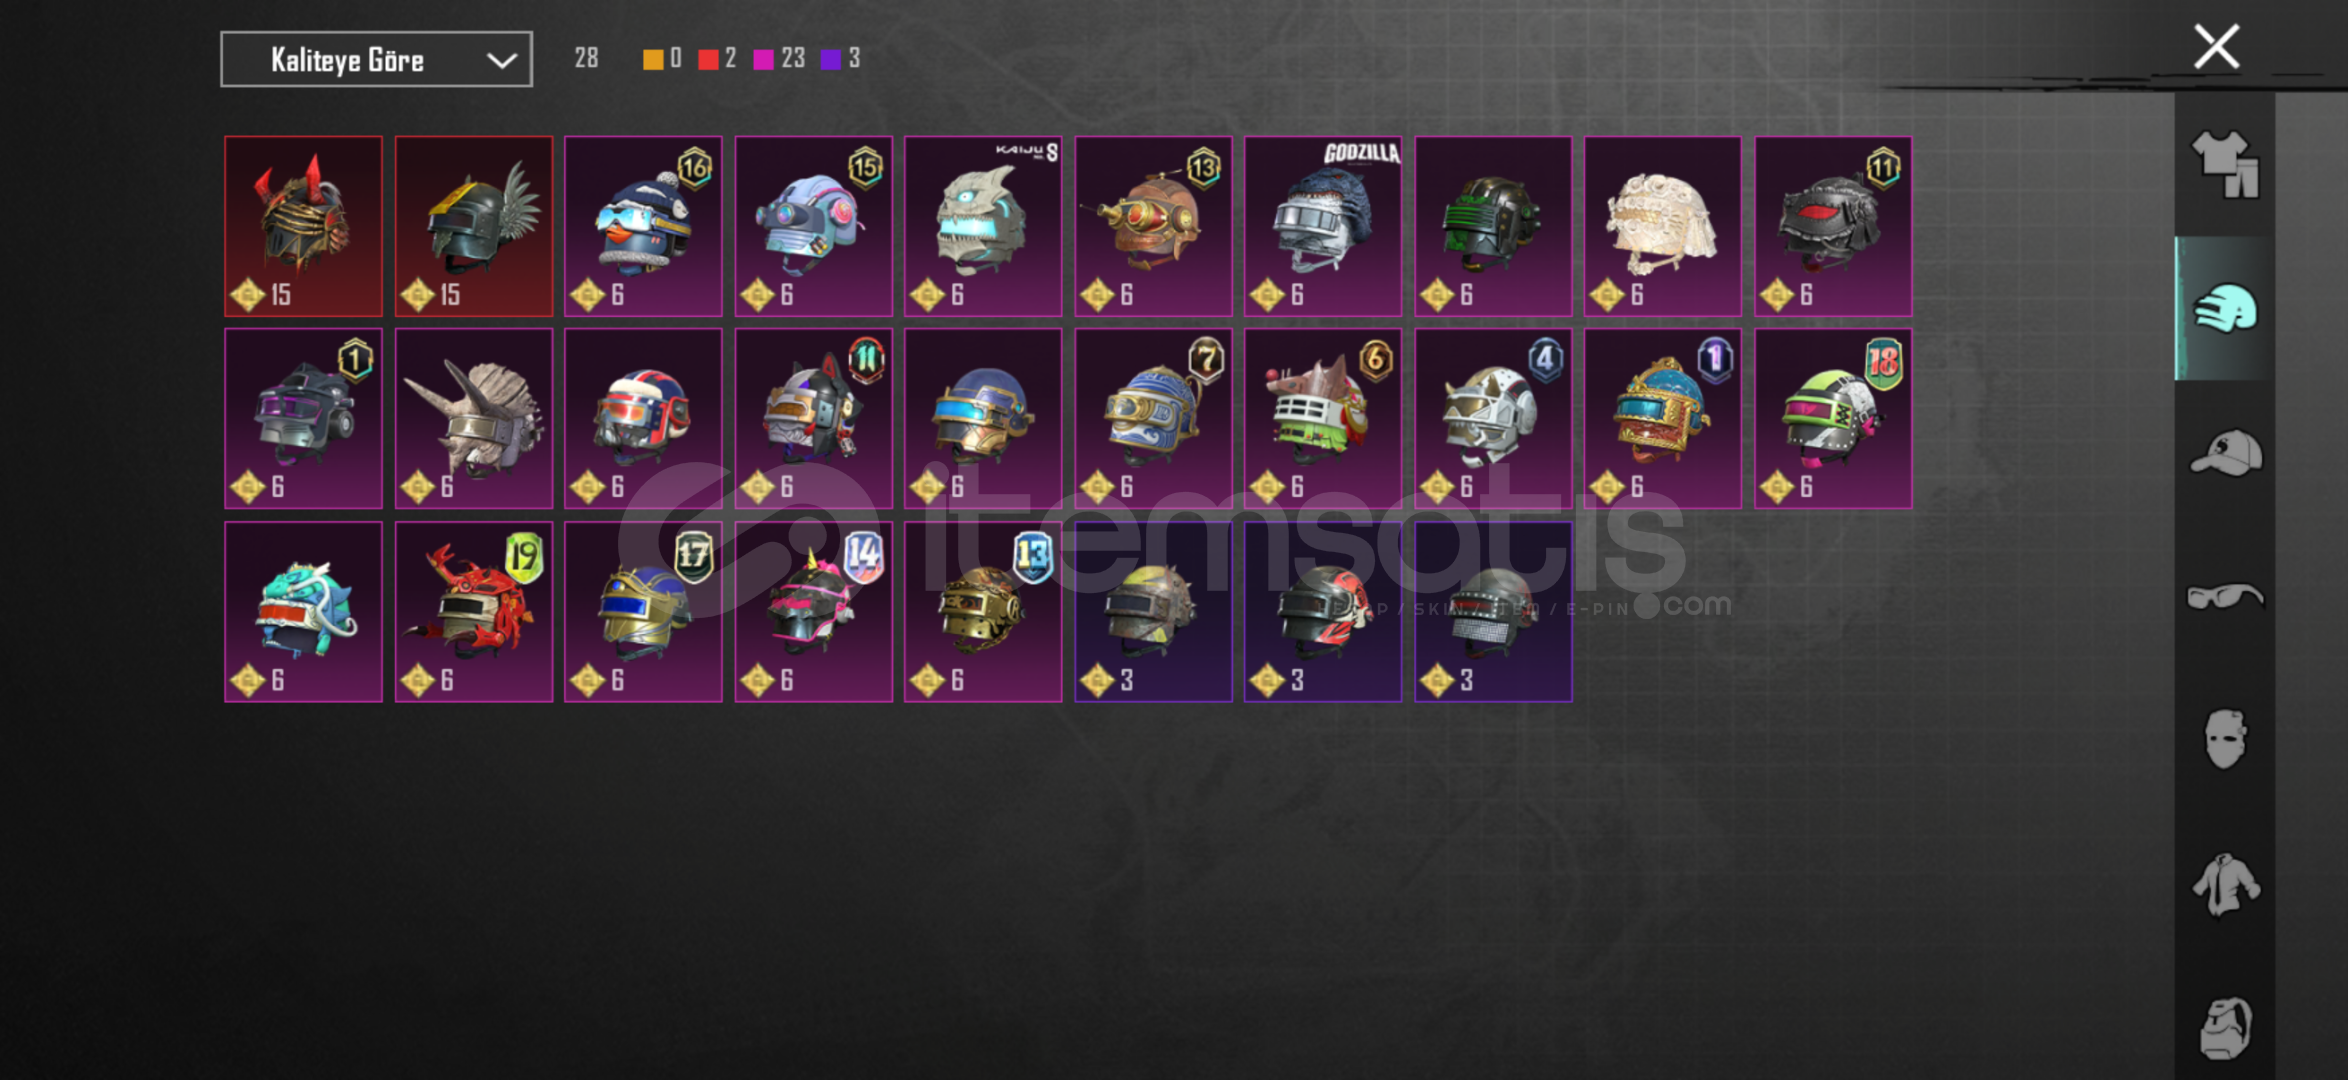Select the face mask category
This screenshot has height=1080, width=2348.
(x=2225, y=740)
